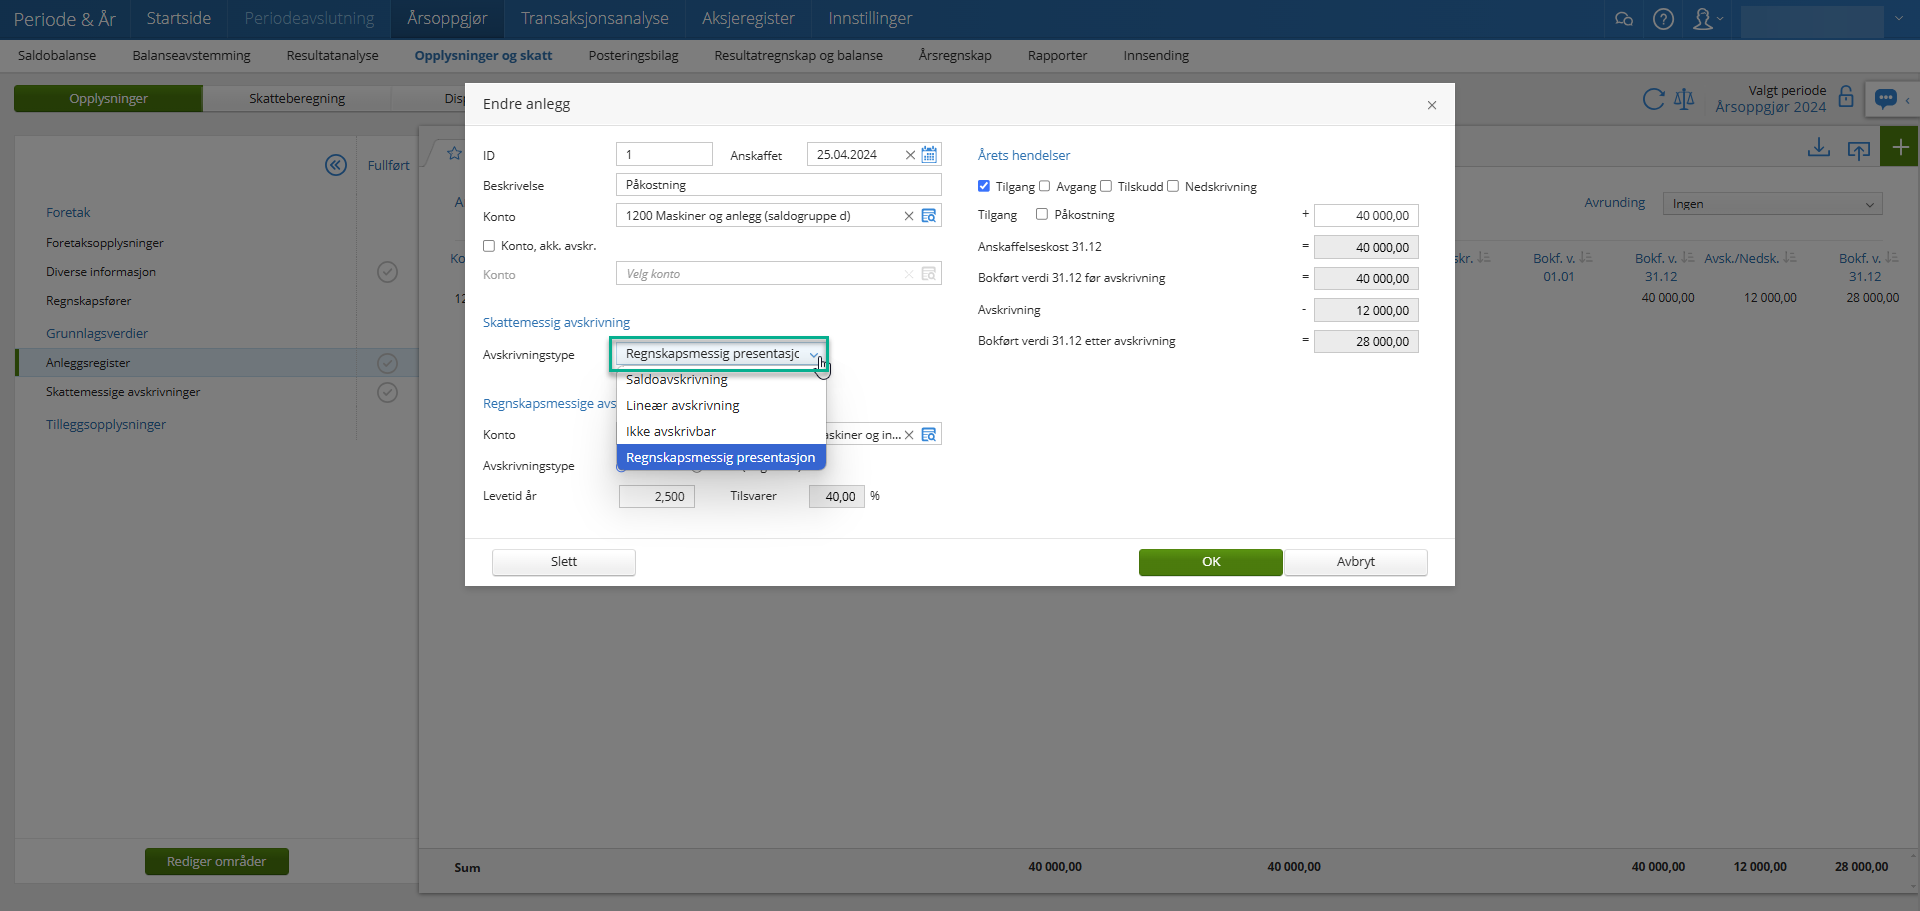Go to the Startside menu
This screenshot has height=911, width=1920.
pos(178,19)
